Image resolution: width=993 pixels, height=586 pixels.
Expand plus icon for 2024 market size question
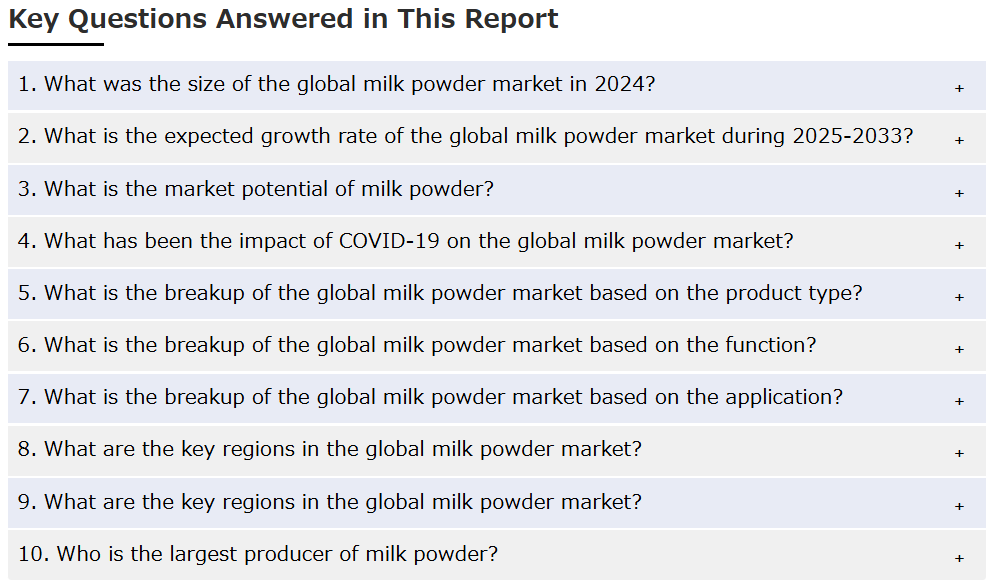point(959,89)
